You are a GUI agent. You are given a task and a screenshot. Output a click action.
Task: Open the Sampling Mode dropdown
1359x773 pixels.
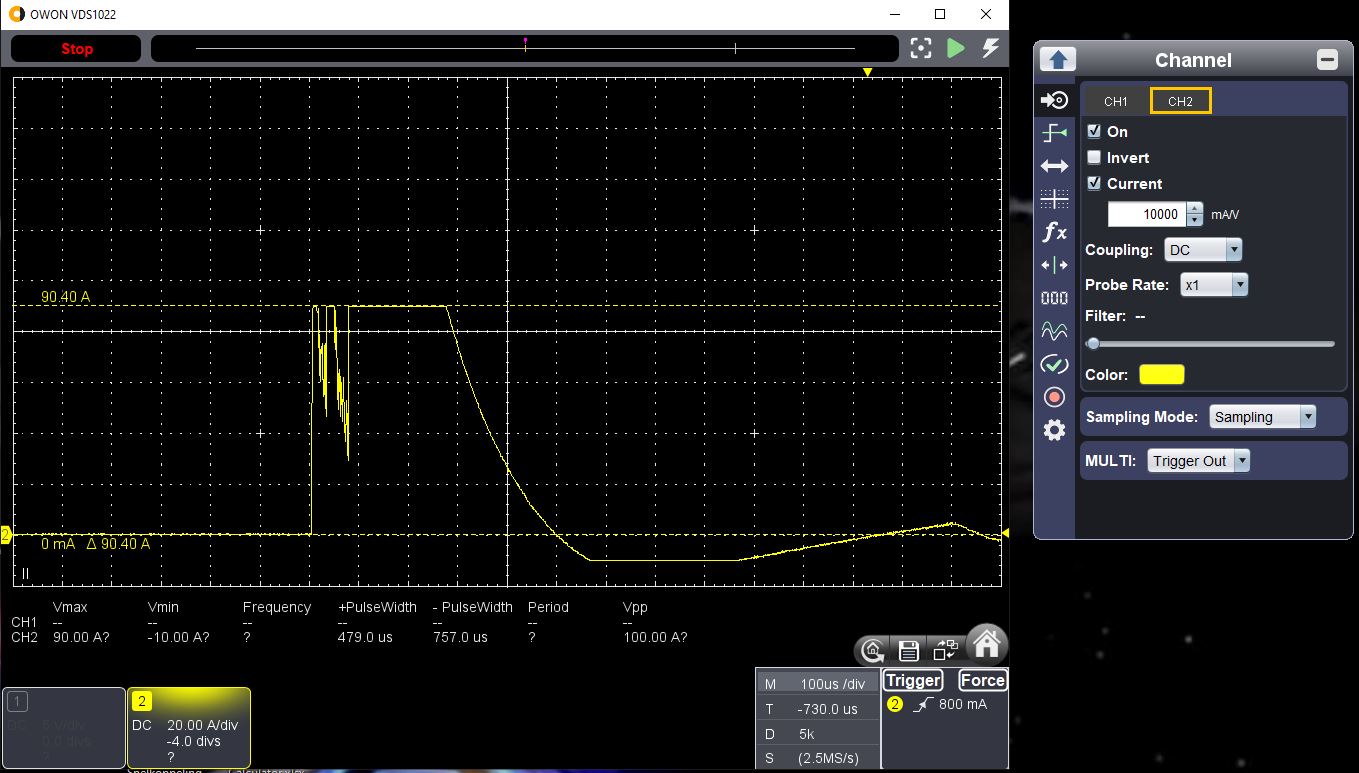click(x=1262, y=417)
